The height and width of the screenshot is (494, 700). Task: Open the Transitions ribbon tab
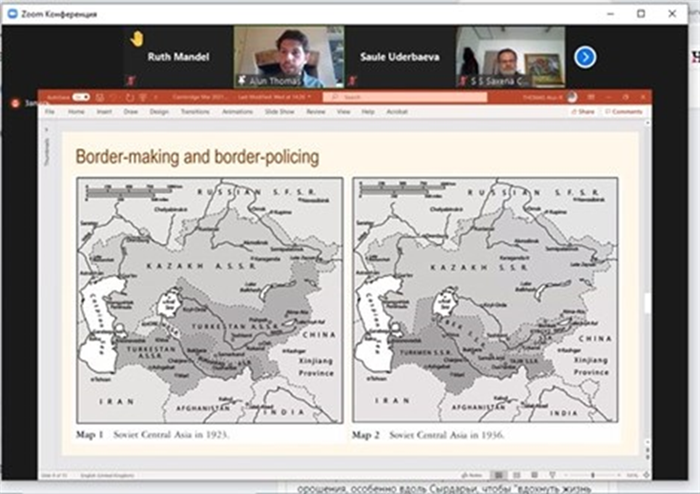click(194, 112)
